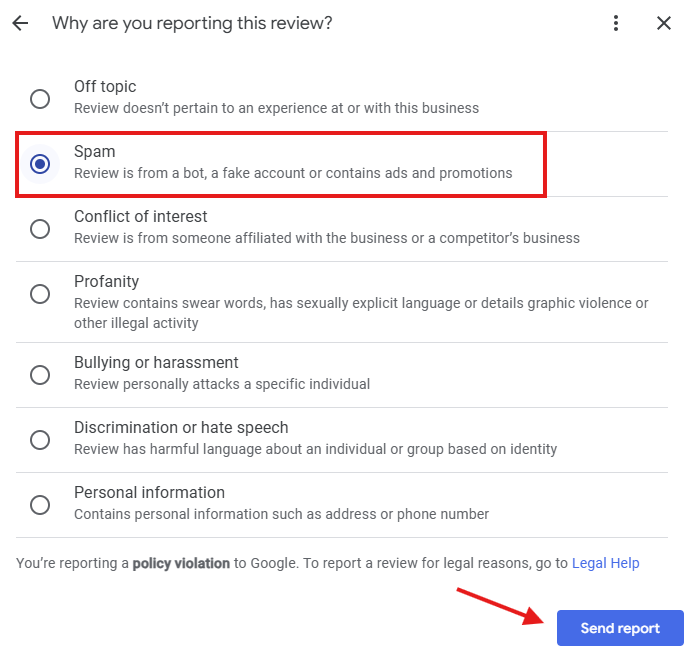
Task: Close the report review dialog
Action: click(x=664, y=23)
